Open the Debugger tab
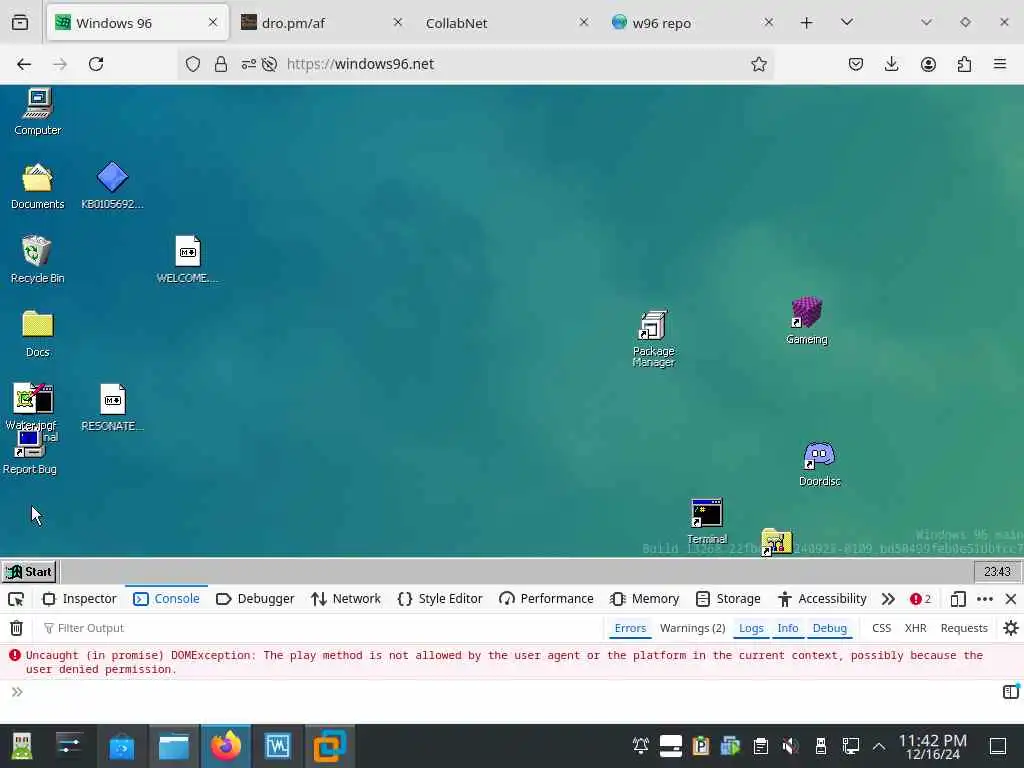This screenshot has width=1024, height=768. pos(255,599)
